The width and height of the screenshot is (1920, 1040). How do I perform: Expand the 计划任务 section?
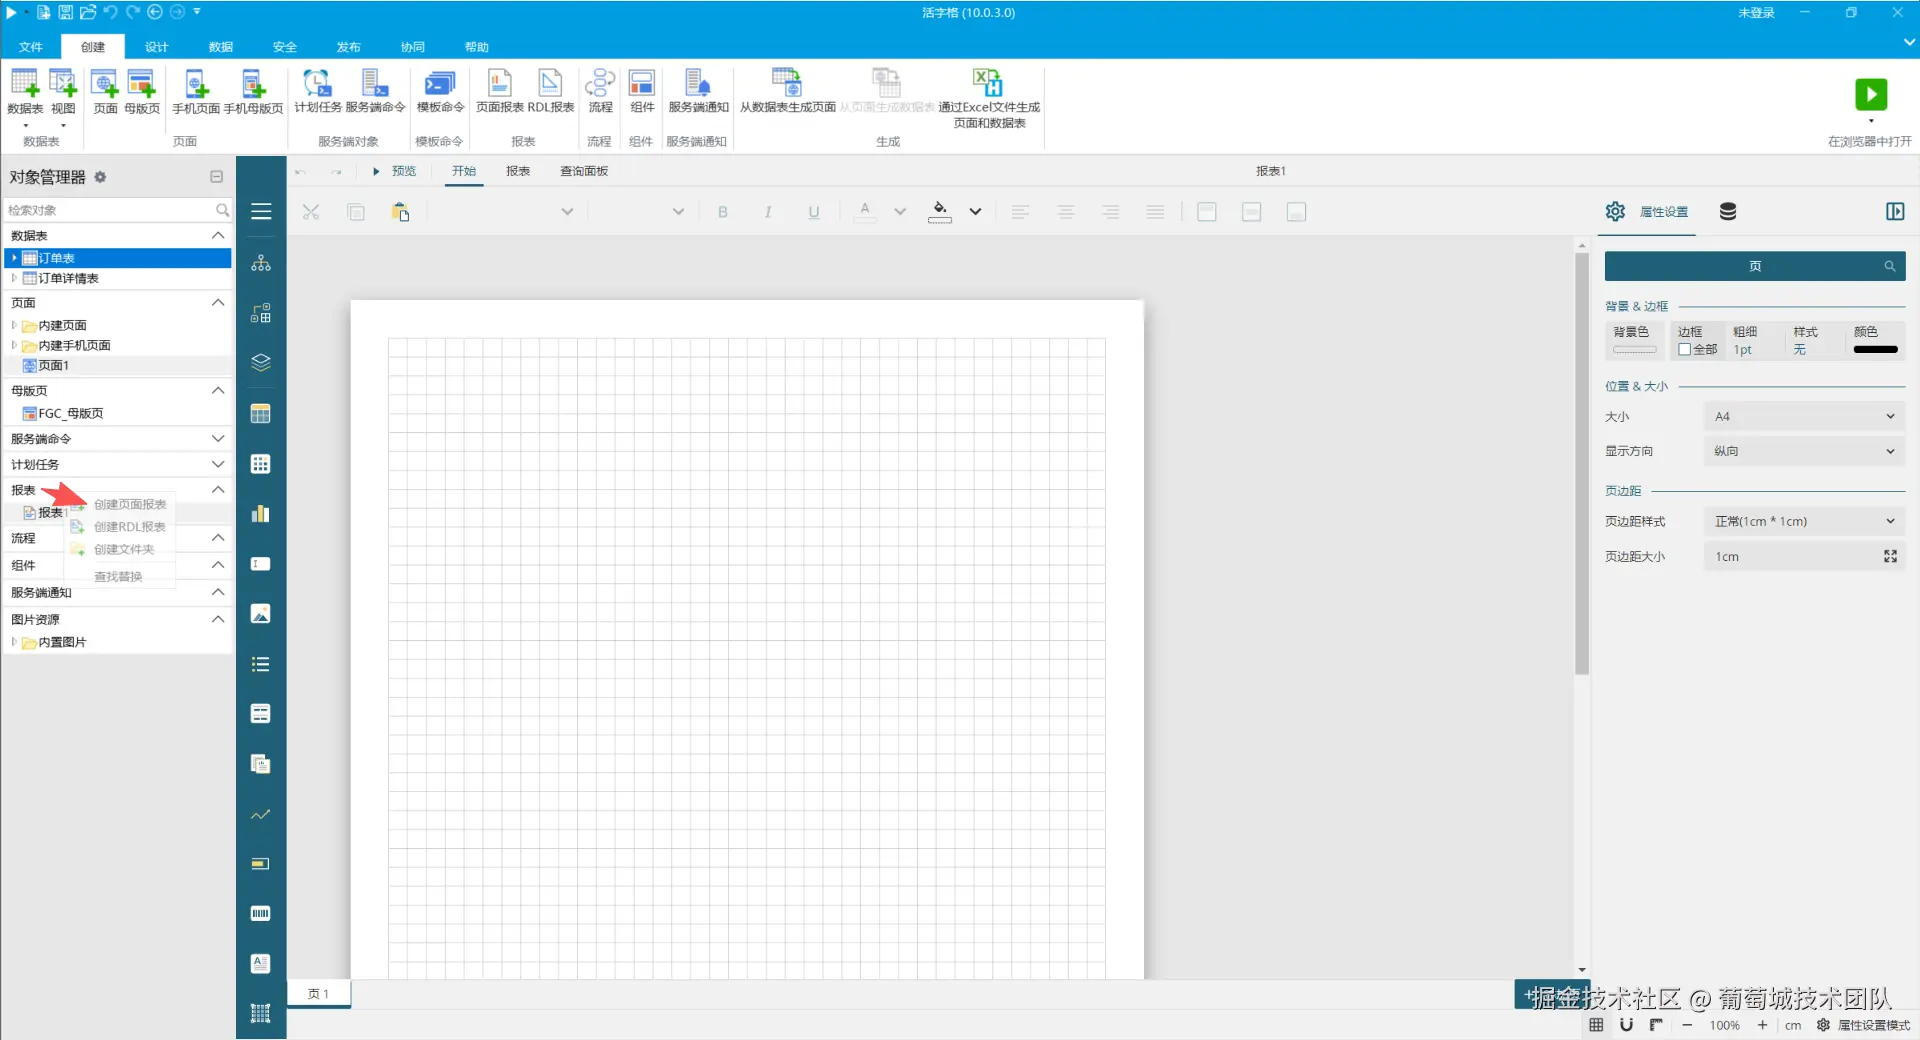click(x=218, y=465)
